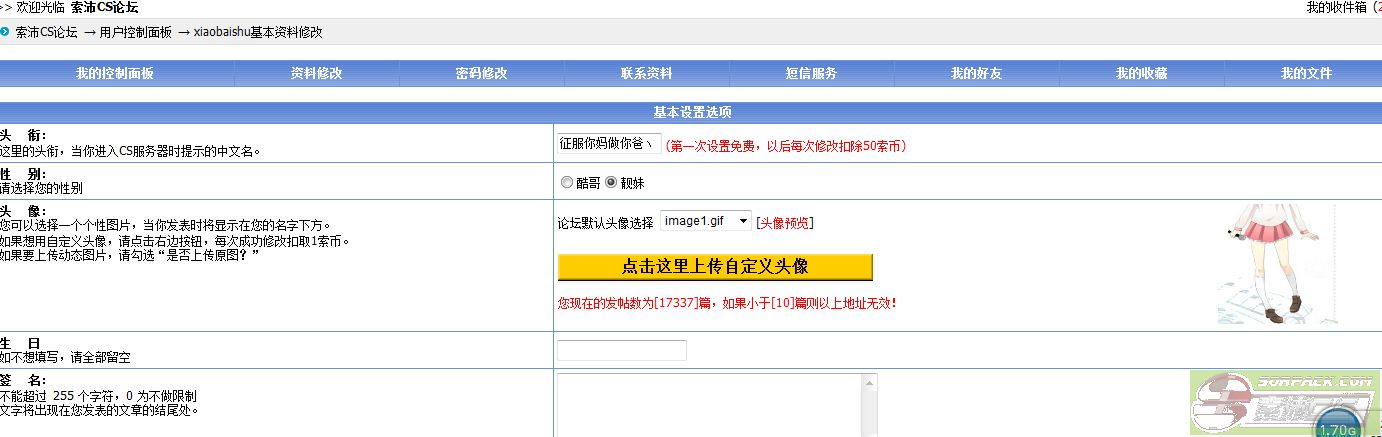1382x437 pixels.
Task: Open the 我的好友 tab
Action: 976,74
